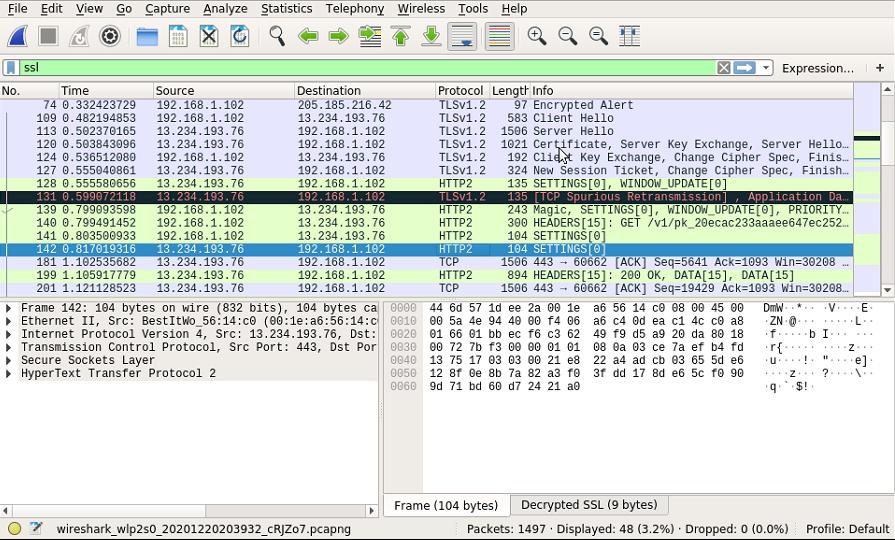
Task: Expand the Secure Sockets Layer tree node
Action: pos(9,360)
